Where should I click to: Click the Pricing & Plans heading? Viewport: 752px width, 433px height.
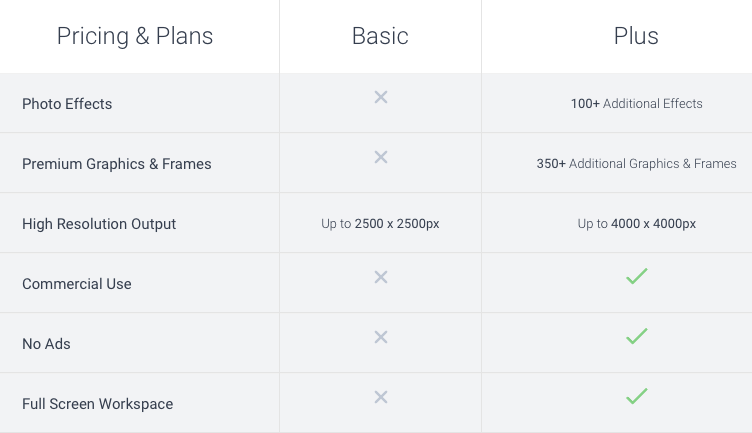point(135,36)
